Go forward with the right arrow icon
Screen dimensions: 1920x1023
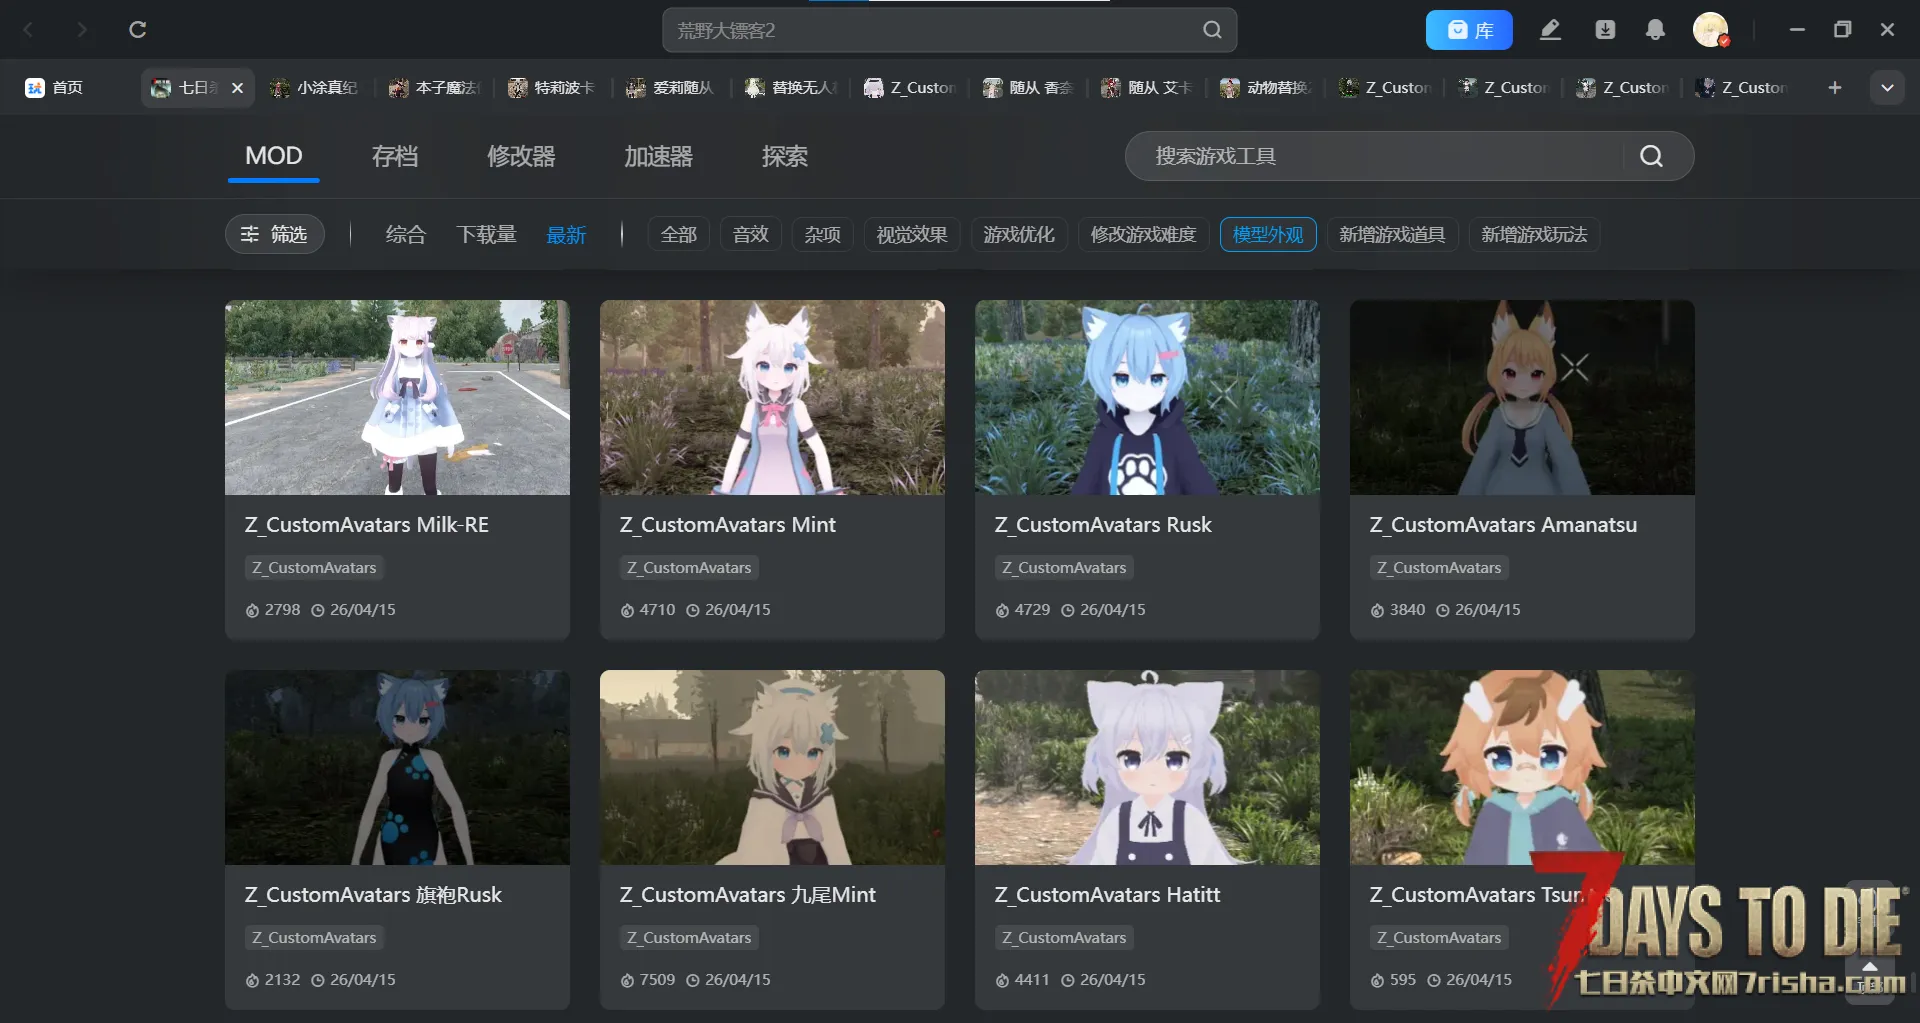click(x=82, y=30)
